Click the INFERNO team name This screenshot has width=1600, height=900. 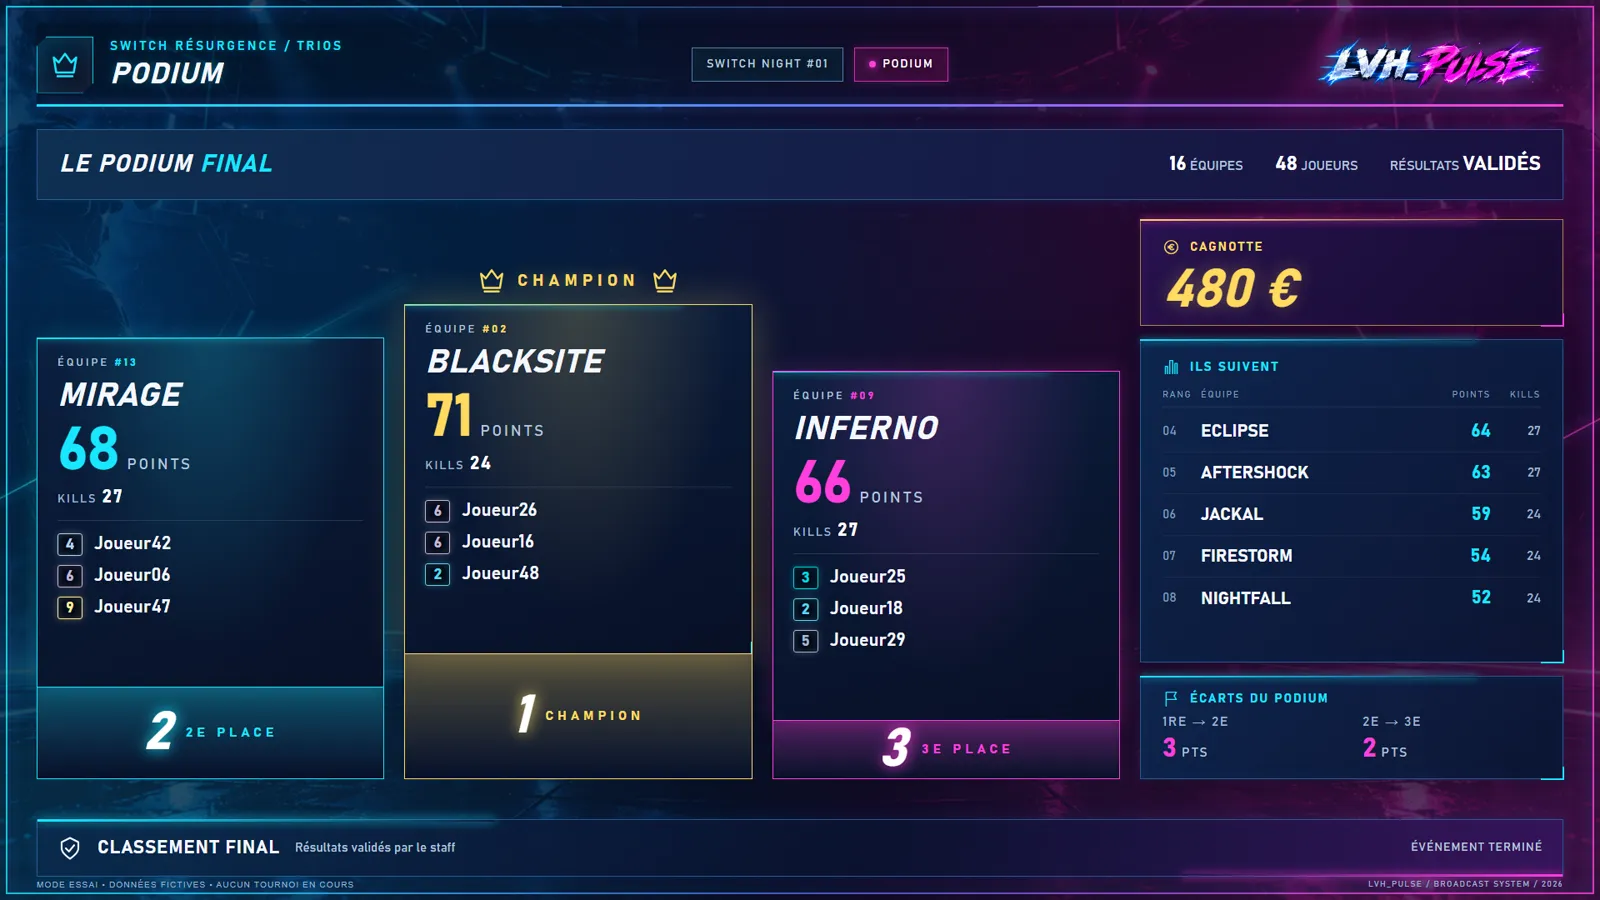(x=867, y=428)
